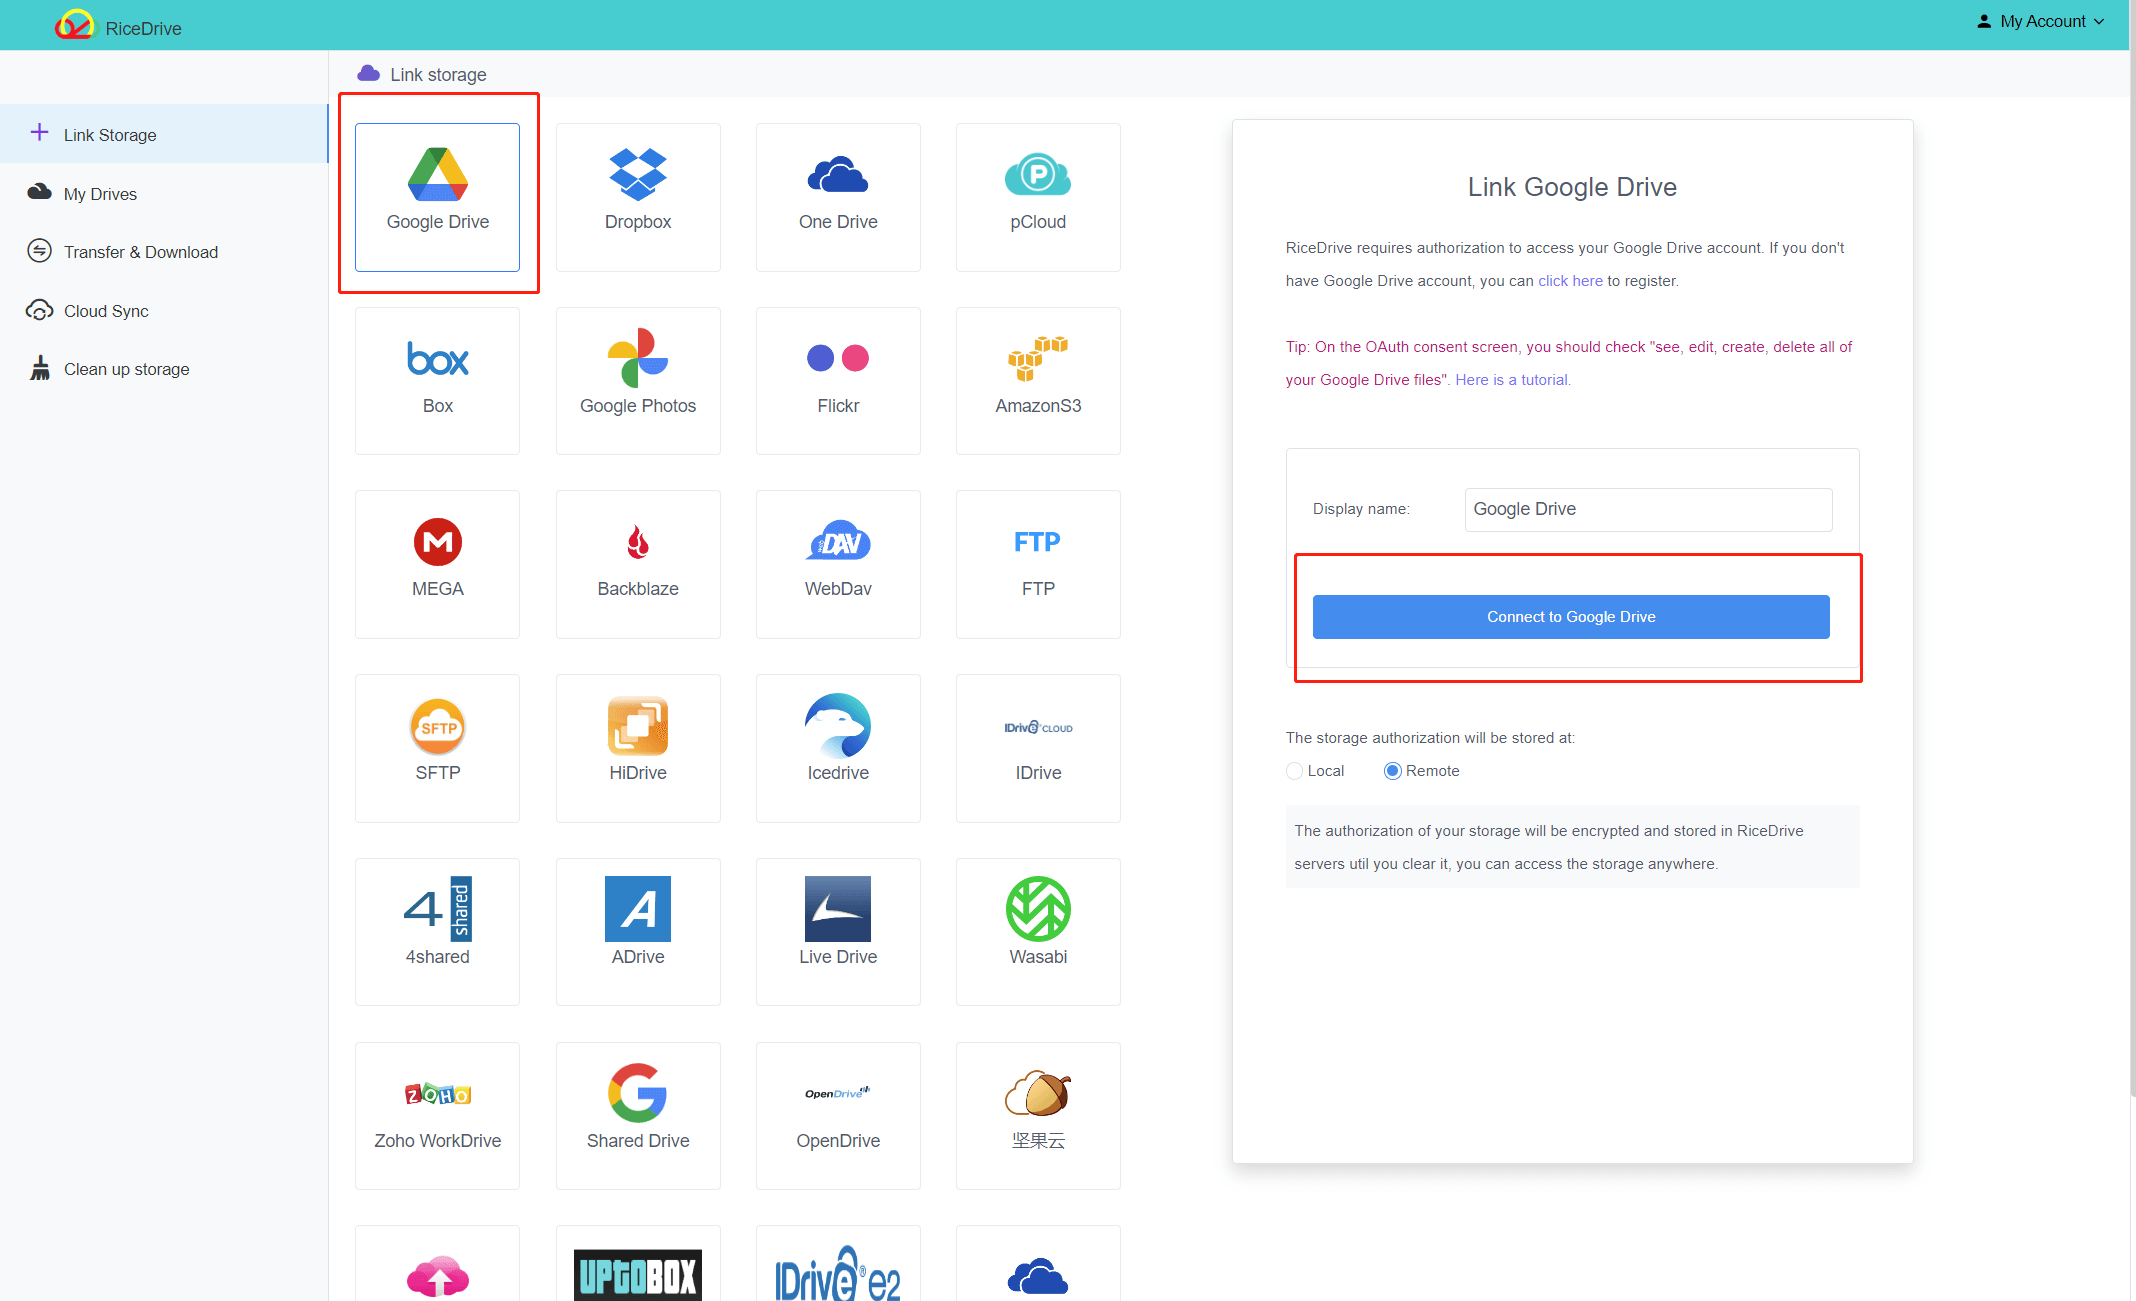Open Cloud Sync section

(x=105, y=310)
